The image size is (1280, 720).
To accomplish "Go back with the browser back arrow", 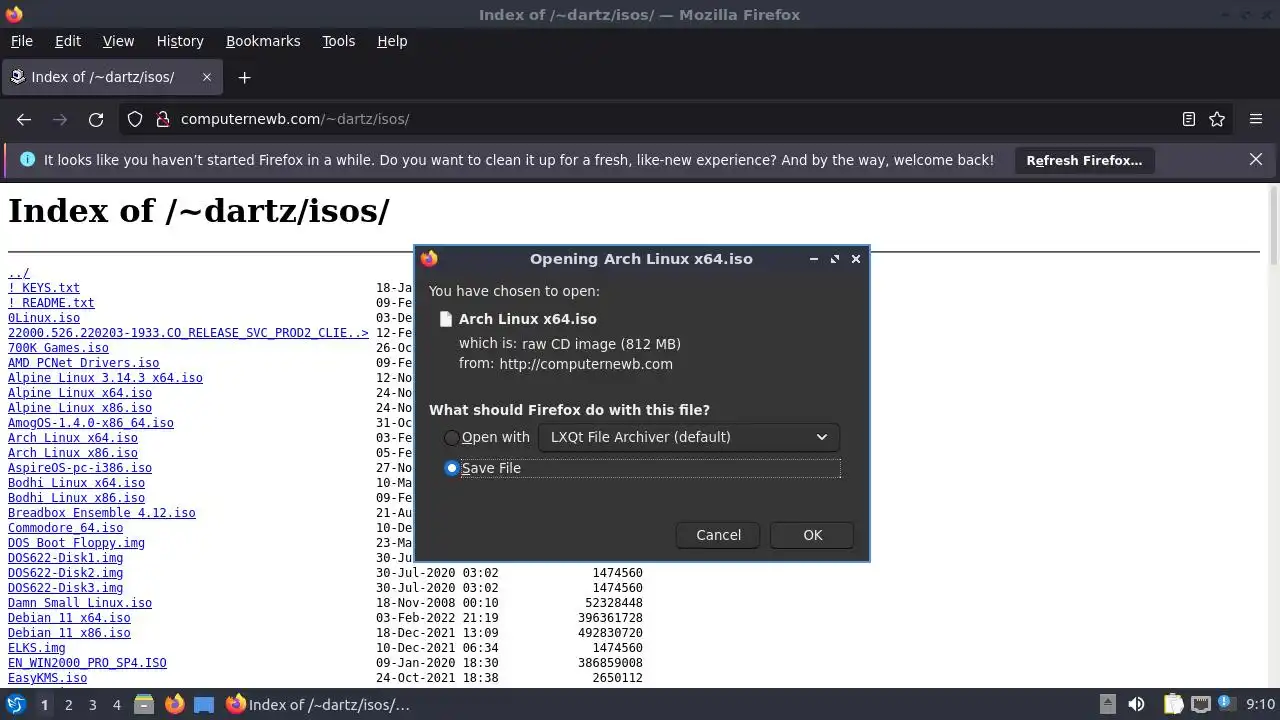I will pos(24,119).
